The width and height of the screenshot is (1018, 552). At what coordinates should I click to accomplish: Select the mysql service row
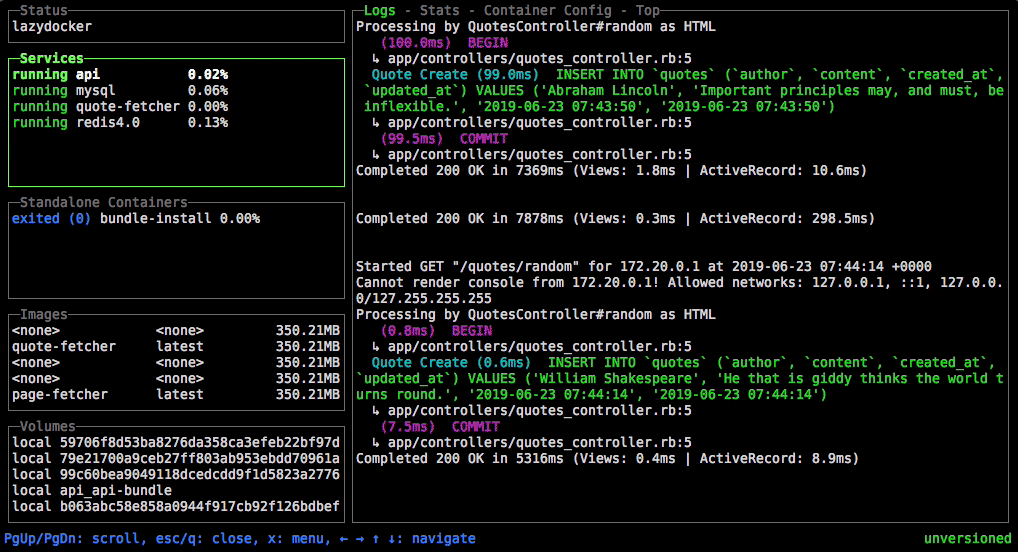120,91
